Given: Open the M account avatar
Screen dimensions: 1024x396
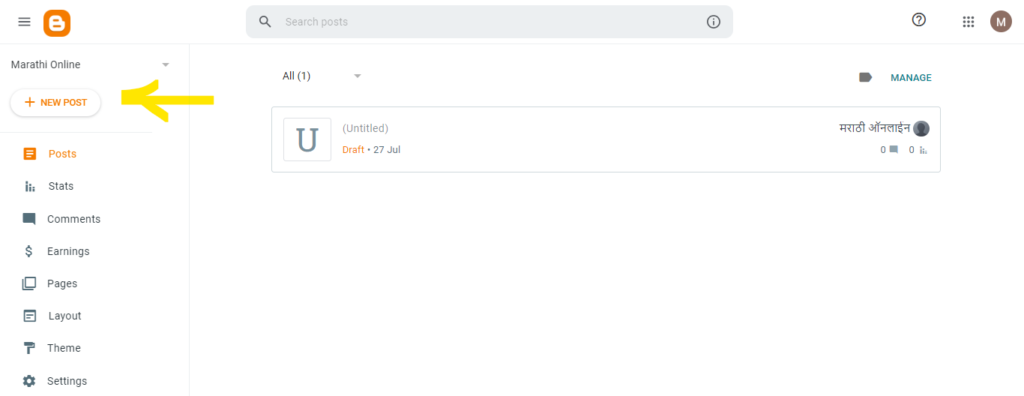Looking at the screenshot, I should click(x=1000, y=22).
